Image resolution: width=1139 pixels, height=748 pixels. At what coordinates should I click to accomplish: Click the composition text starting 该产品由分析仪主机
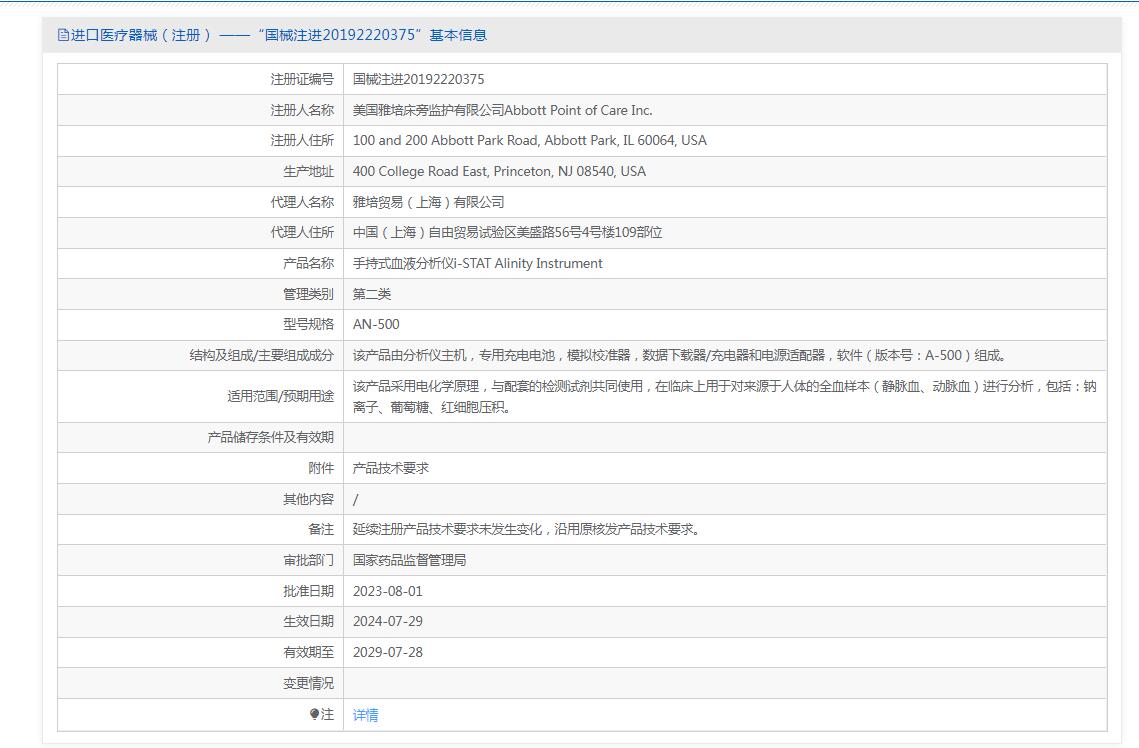point(679,355)
